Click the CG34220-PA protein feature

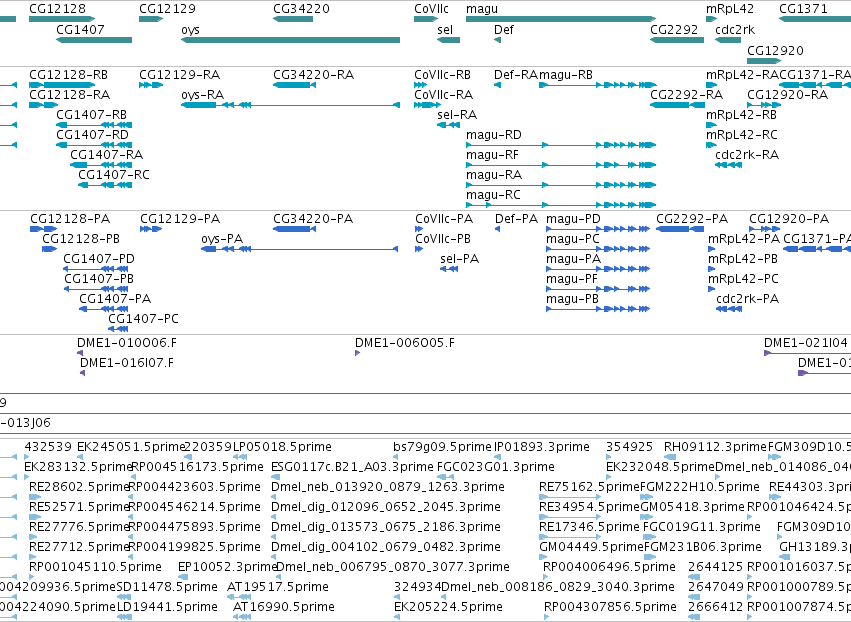(295, 229)
